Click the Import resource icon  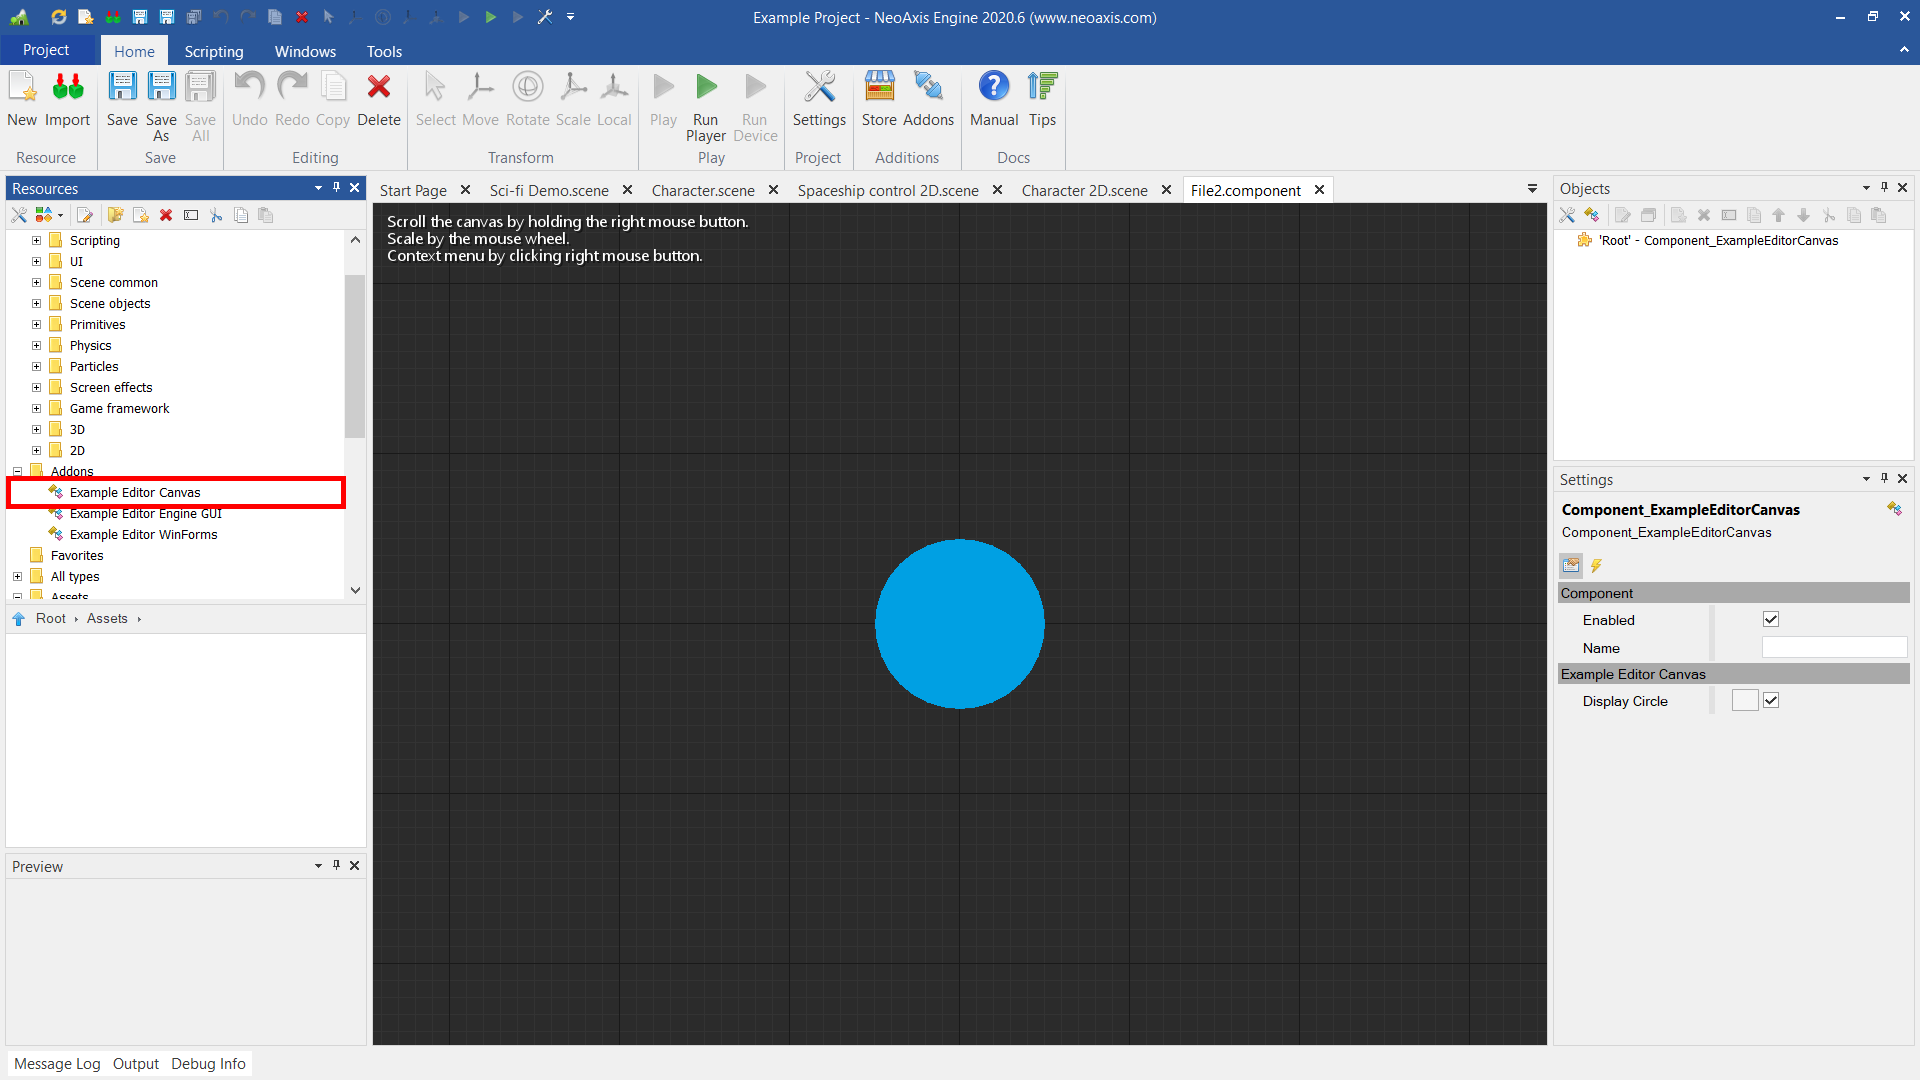[x=67, y=88]
